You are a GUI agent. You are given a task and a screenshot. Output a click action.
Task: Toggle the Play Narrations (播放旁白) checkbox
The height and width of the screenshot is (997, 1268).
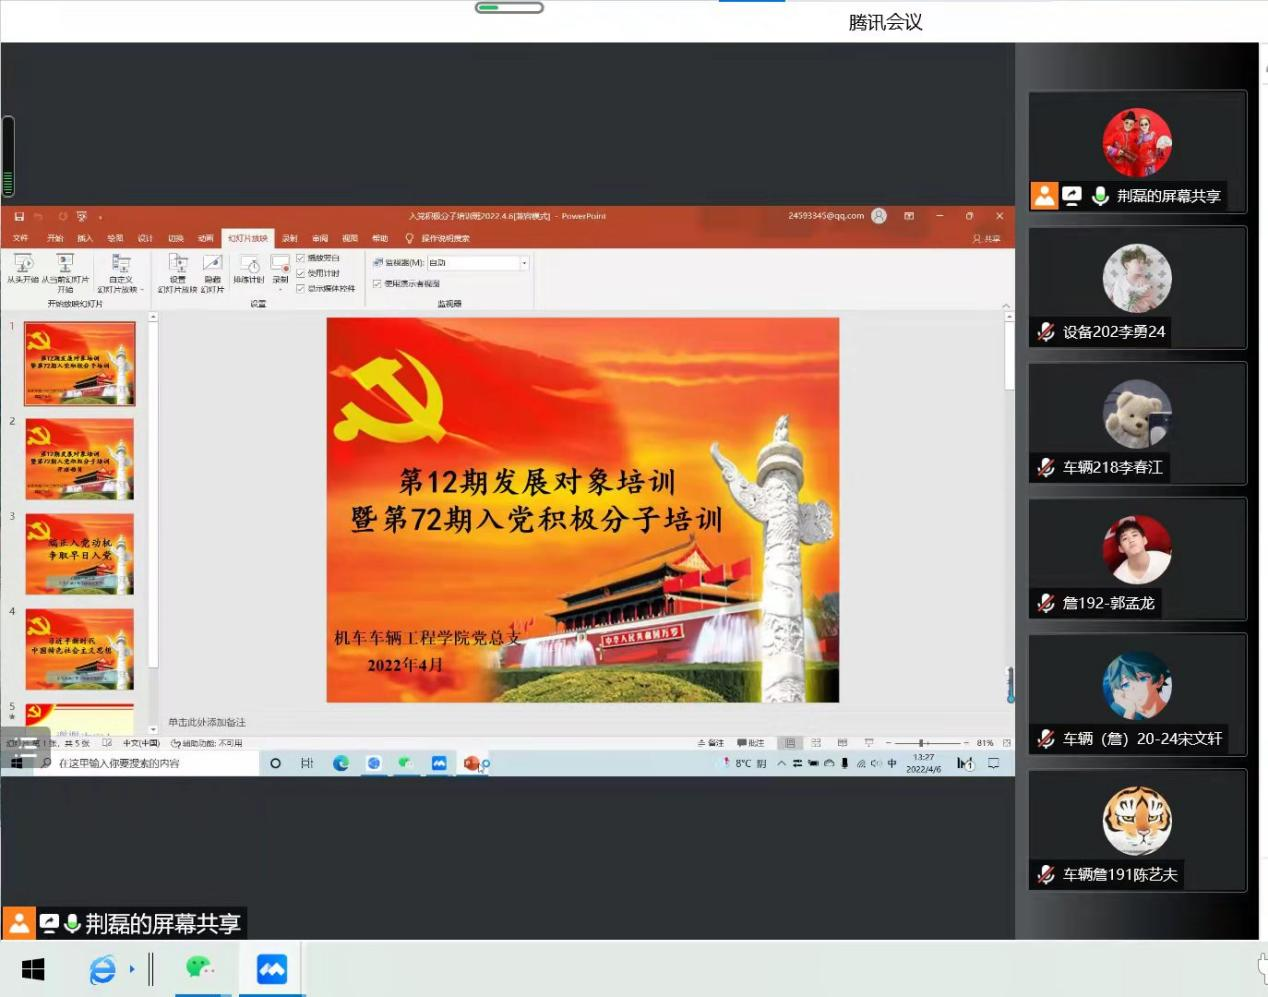tap(300, 258)
